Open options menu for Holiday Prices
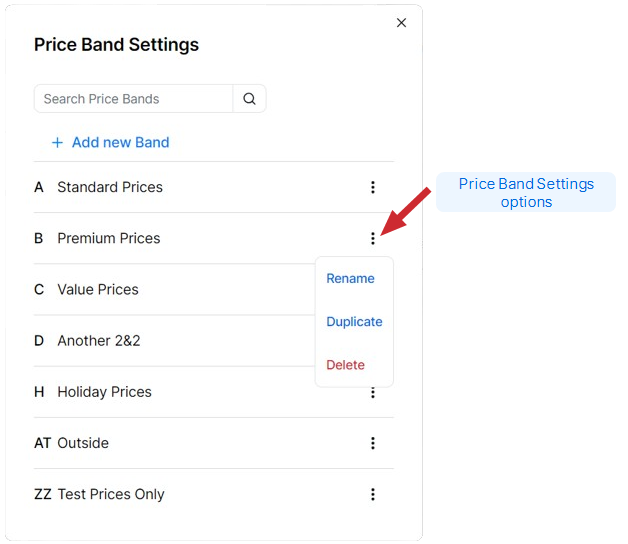This screenshot has width=628, height=544. click(x=373, y=393)
